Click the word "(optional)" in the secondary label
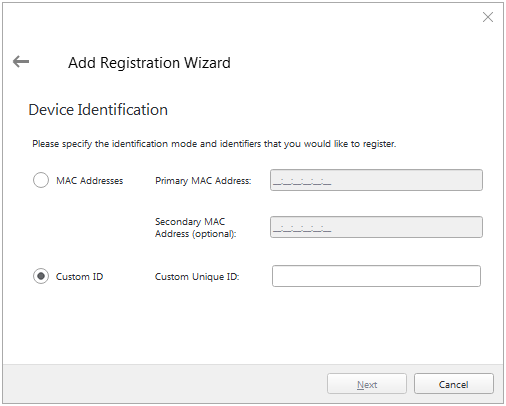The width and height of the screenshot is (506, 406). 214,234
